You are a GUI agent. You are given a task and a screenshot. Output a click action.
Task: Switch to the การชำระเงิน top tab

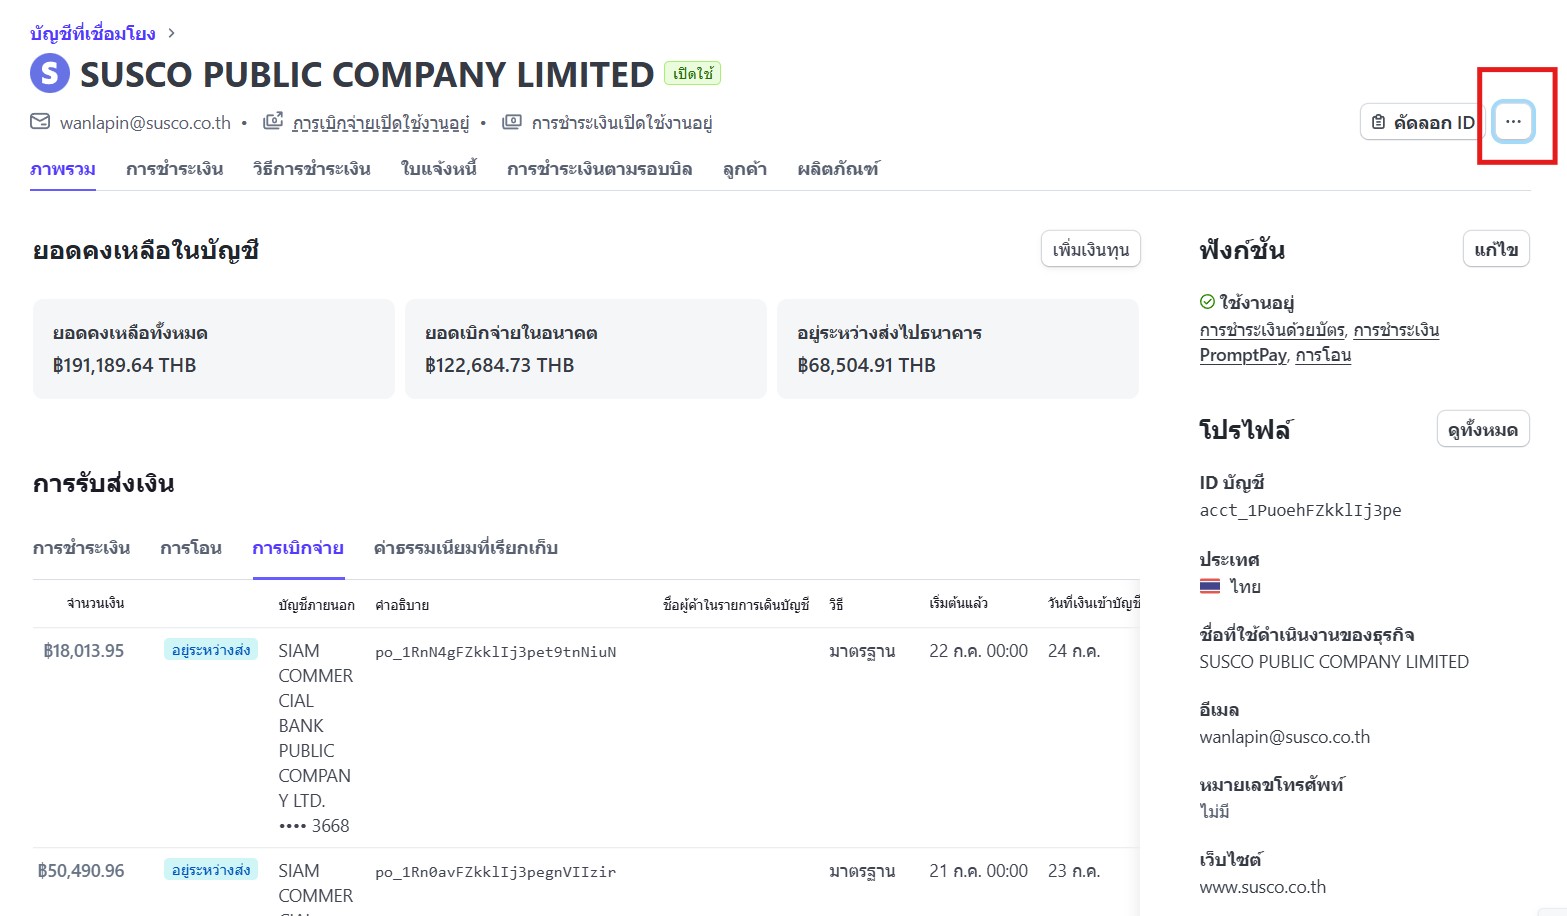(174, 169)
